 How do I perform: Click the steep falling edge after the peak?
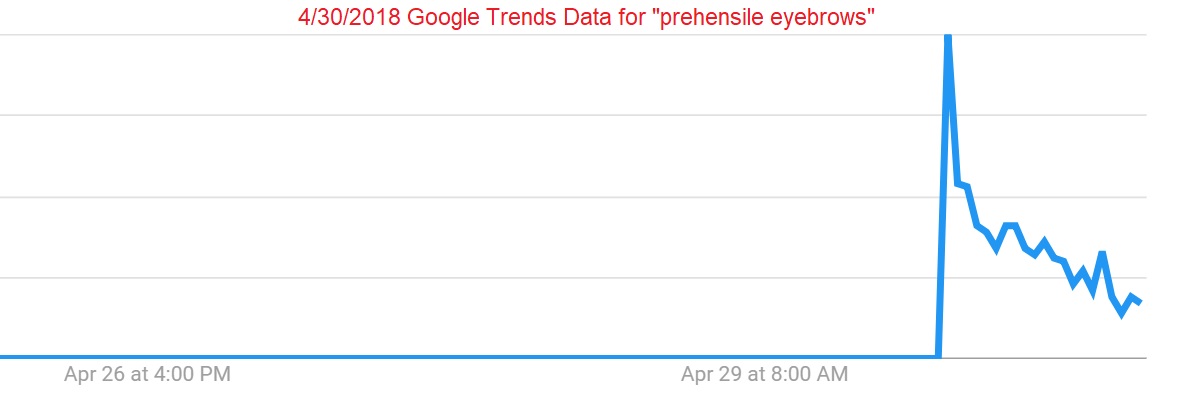point(952,111)
